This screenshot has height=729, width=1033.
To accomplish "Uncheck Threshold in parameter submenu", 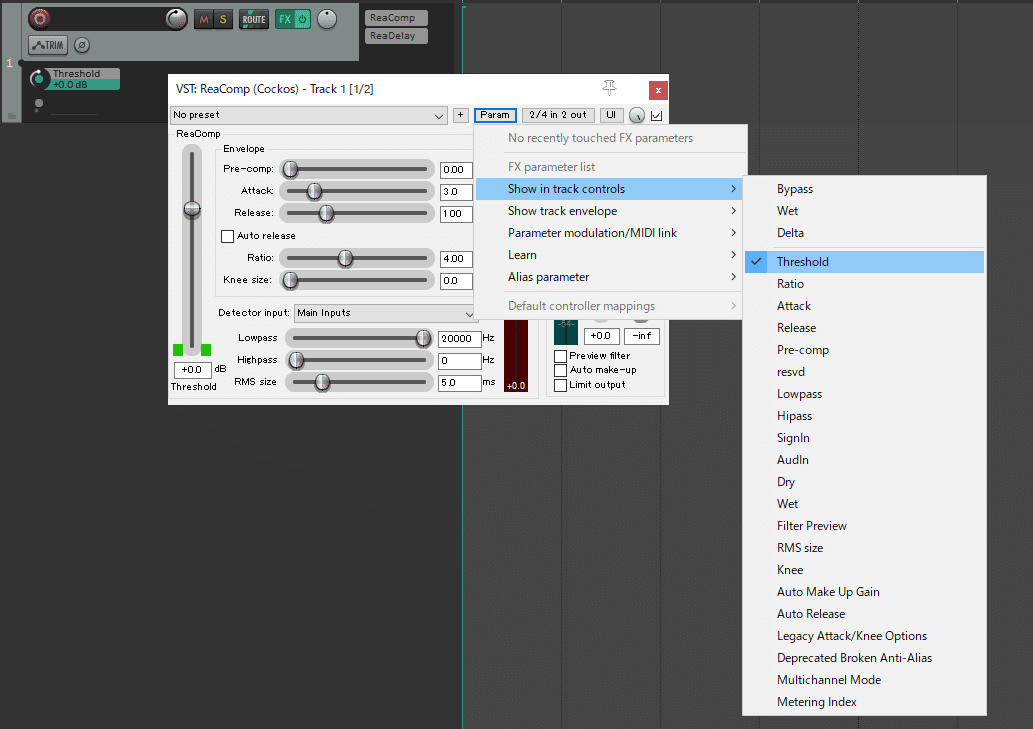I will point(864,262).
